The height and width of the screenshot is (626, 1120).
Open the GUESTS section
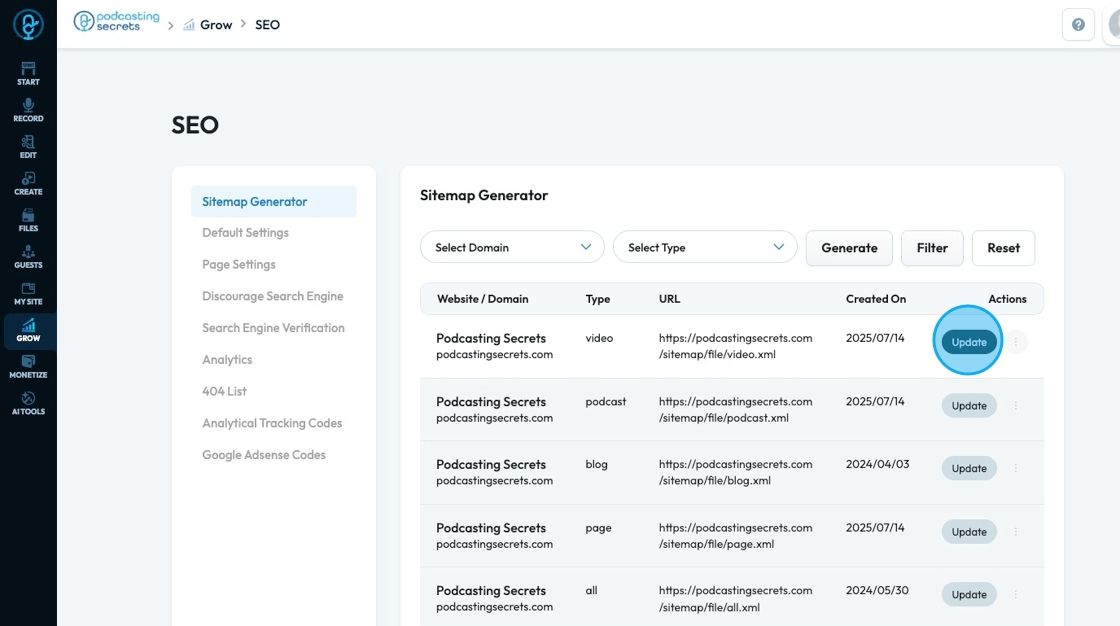pos(28,257)
